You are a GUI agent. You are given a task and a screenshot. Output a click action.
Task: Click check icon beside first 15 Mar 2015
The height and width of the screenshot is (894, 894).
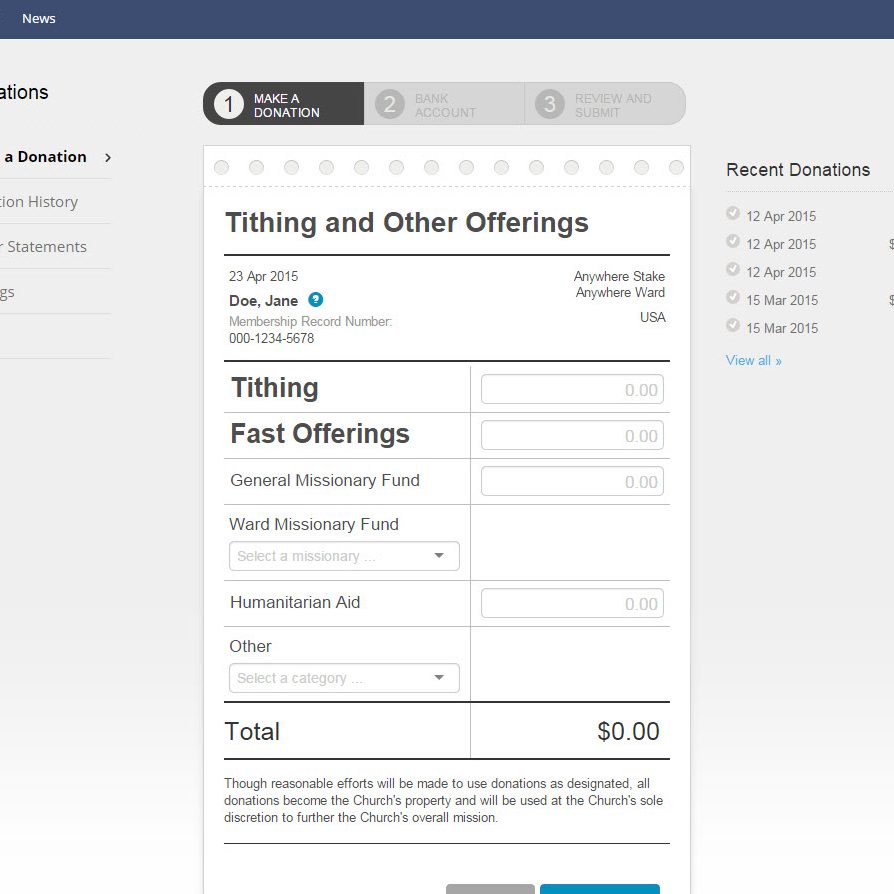point(733,298)
